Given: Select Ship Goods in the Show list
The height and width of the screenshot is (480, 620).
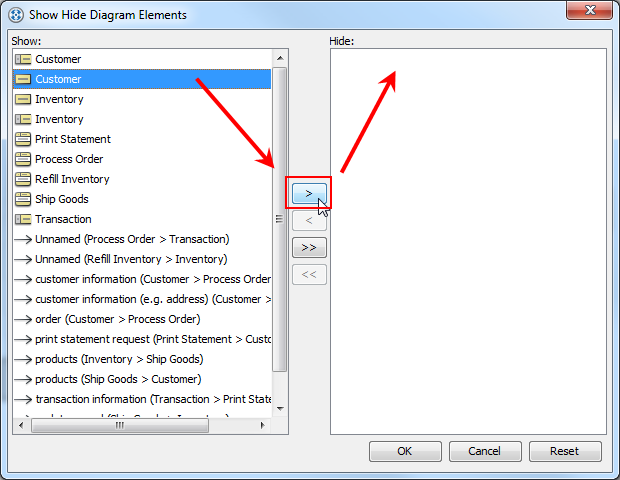Looking at the screenshot, I should coord(142,199).
